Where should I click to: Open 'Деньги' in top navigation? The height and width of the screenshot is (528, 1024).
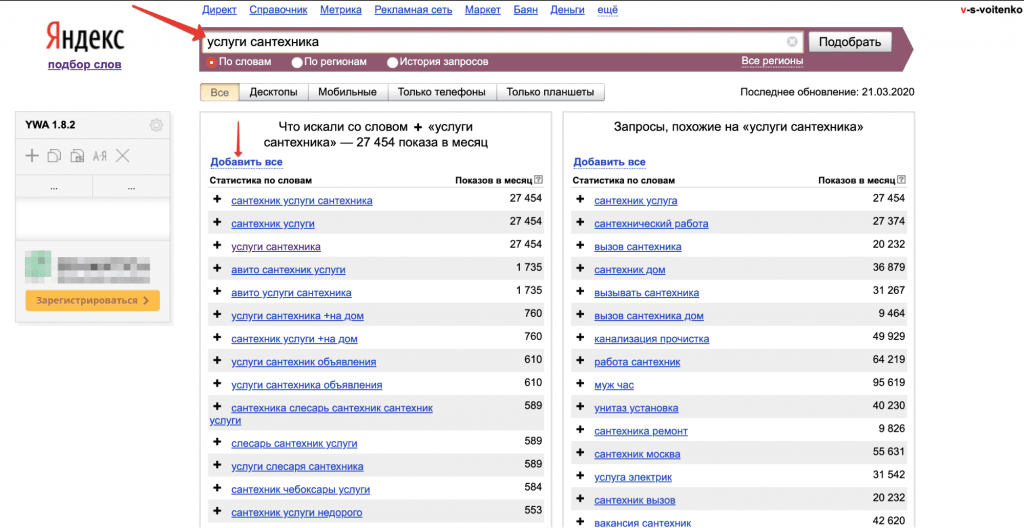click(568, 10)
